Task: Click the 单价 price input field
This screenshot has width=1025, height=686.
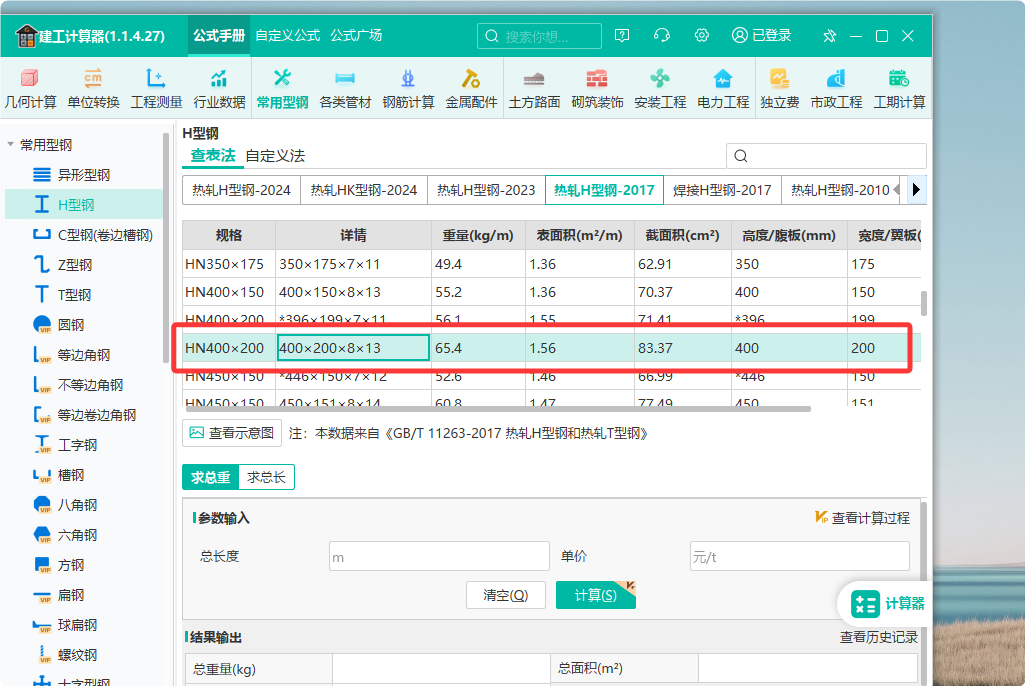Action: pos(799,557)
